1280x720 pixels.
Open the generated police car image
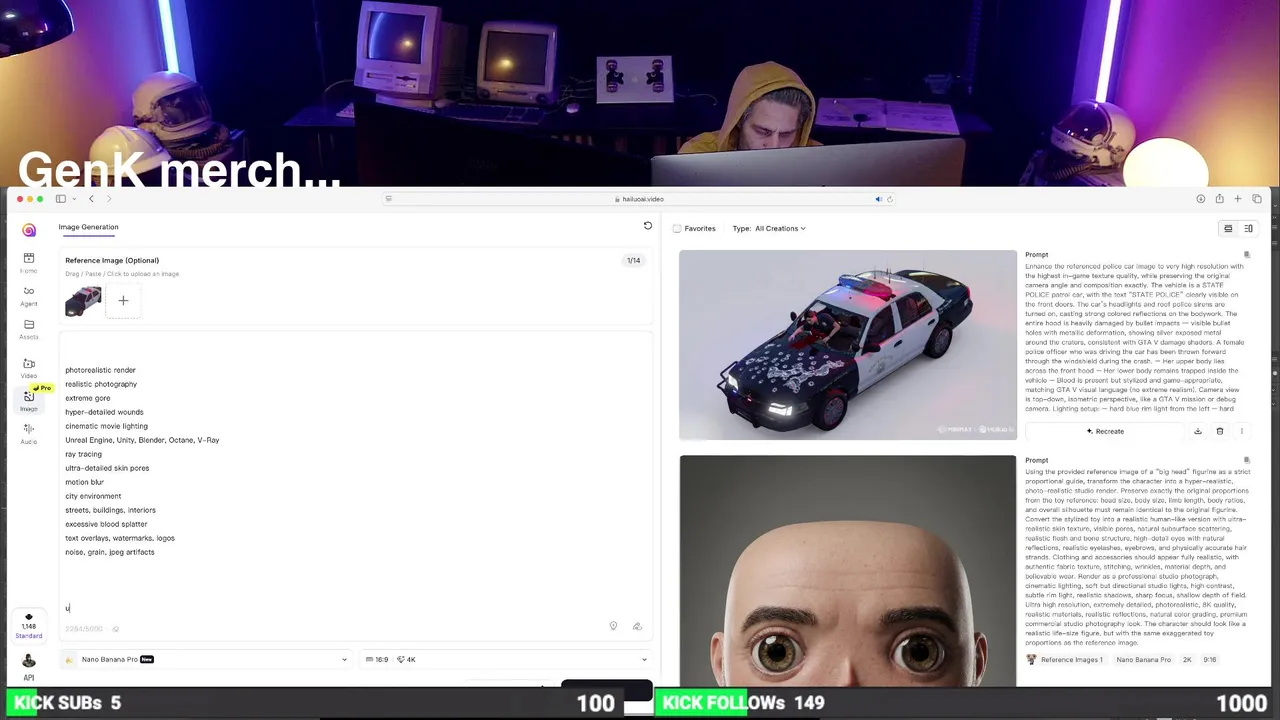click(848, 345)
